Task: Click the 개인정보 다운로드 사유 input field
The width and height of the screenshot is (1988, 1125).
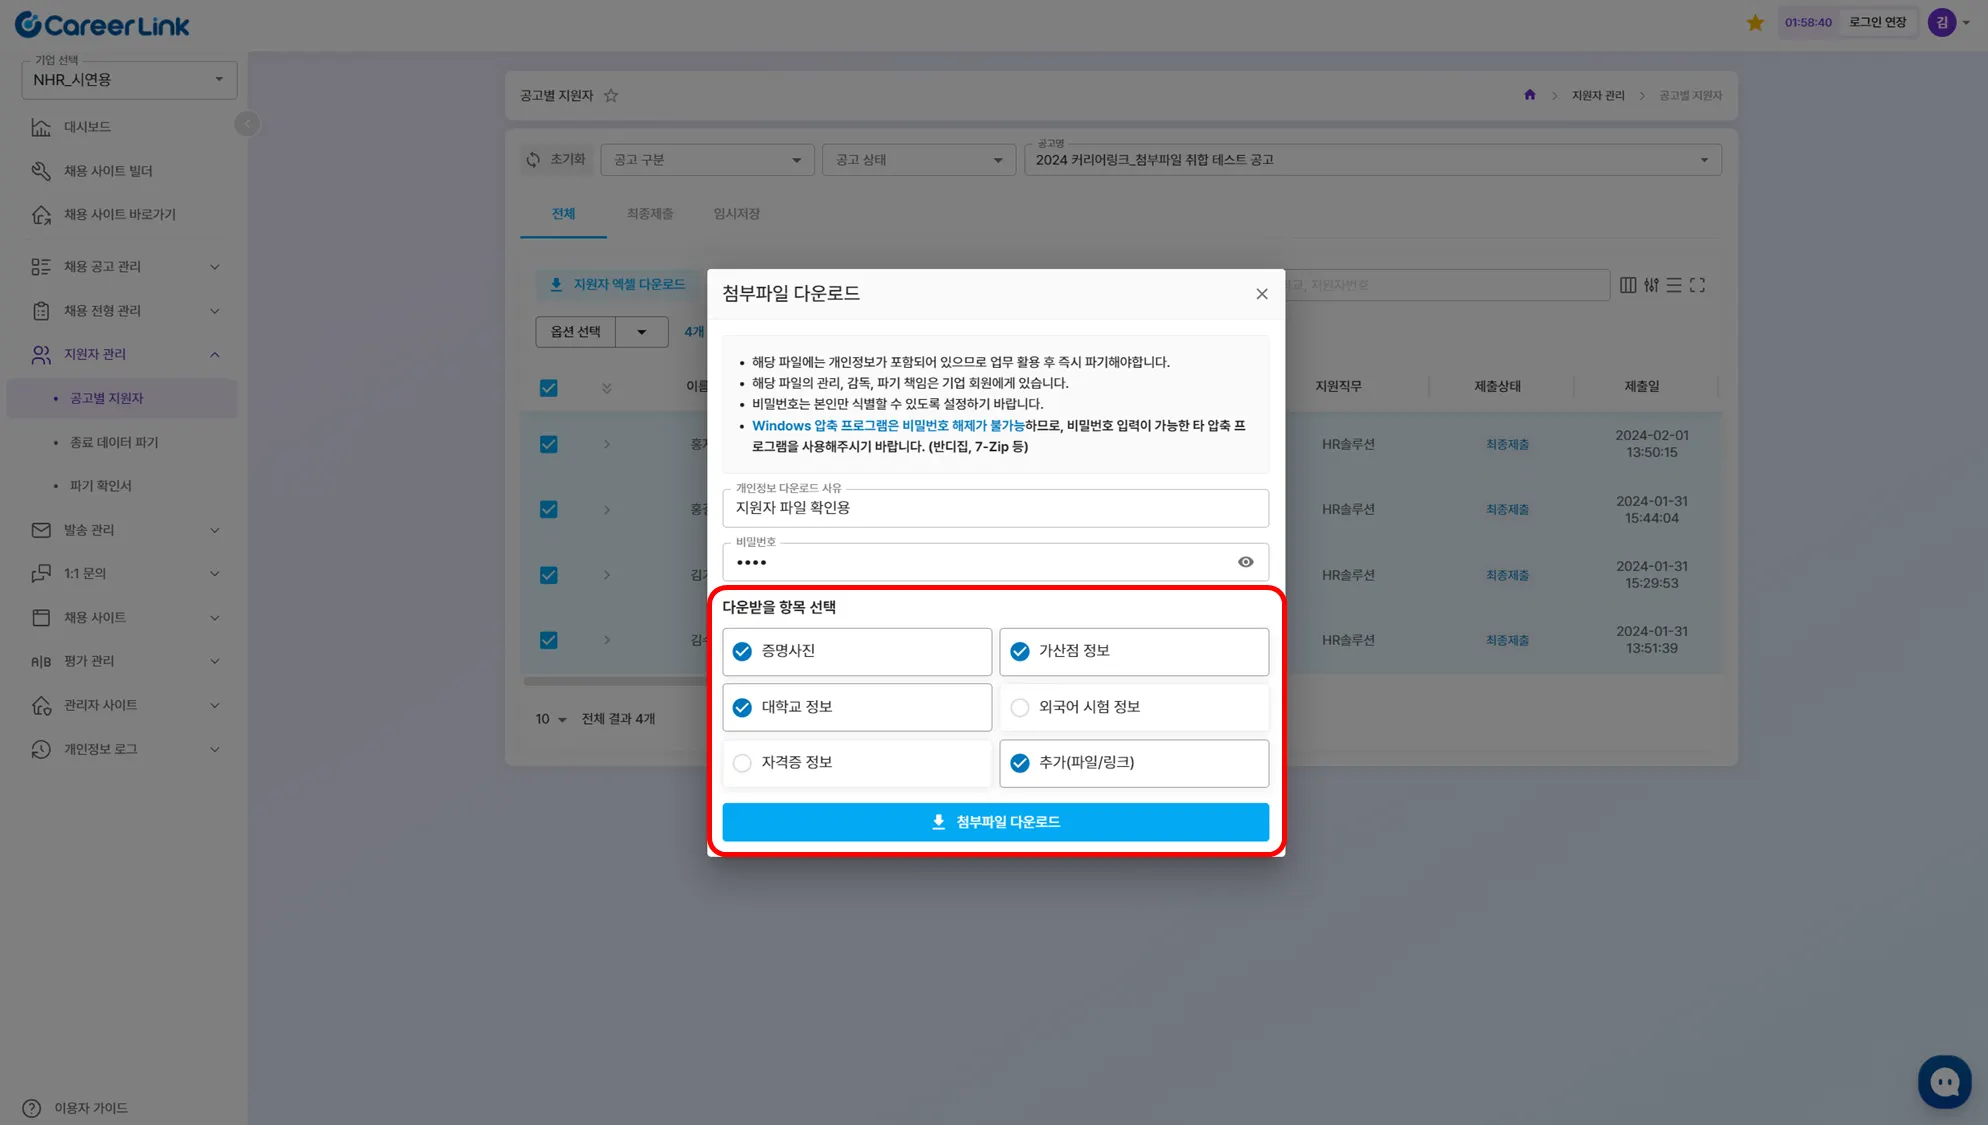Action: (x=995, y=508)
